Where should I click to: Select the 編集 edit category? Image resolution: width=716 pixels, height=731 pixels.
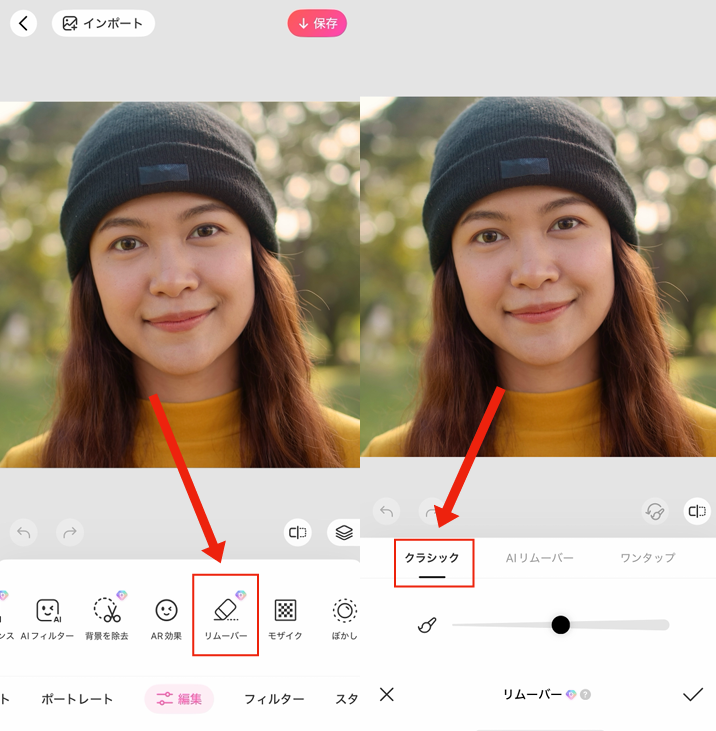[179, 699]
